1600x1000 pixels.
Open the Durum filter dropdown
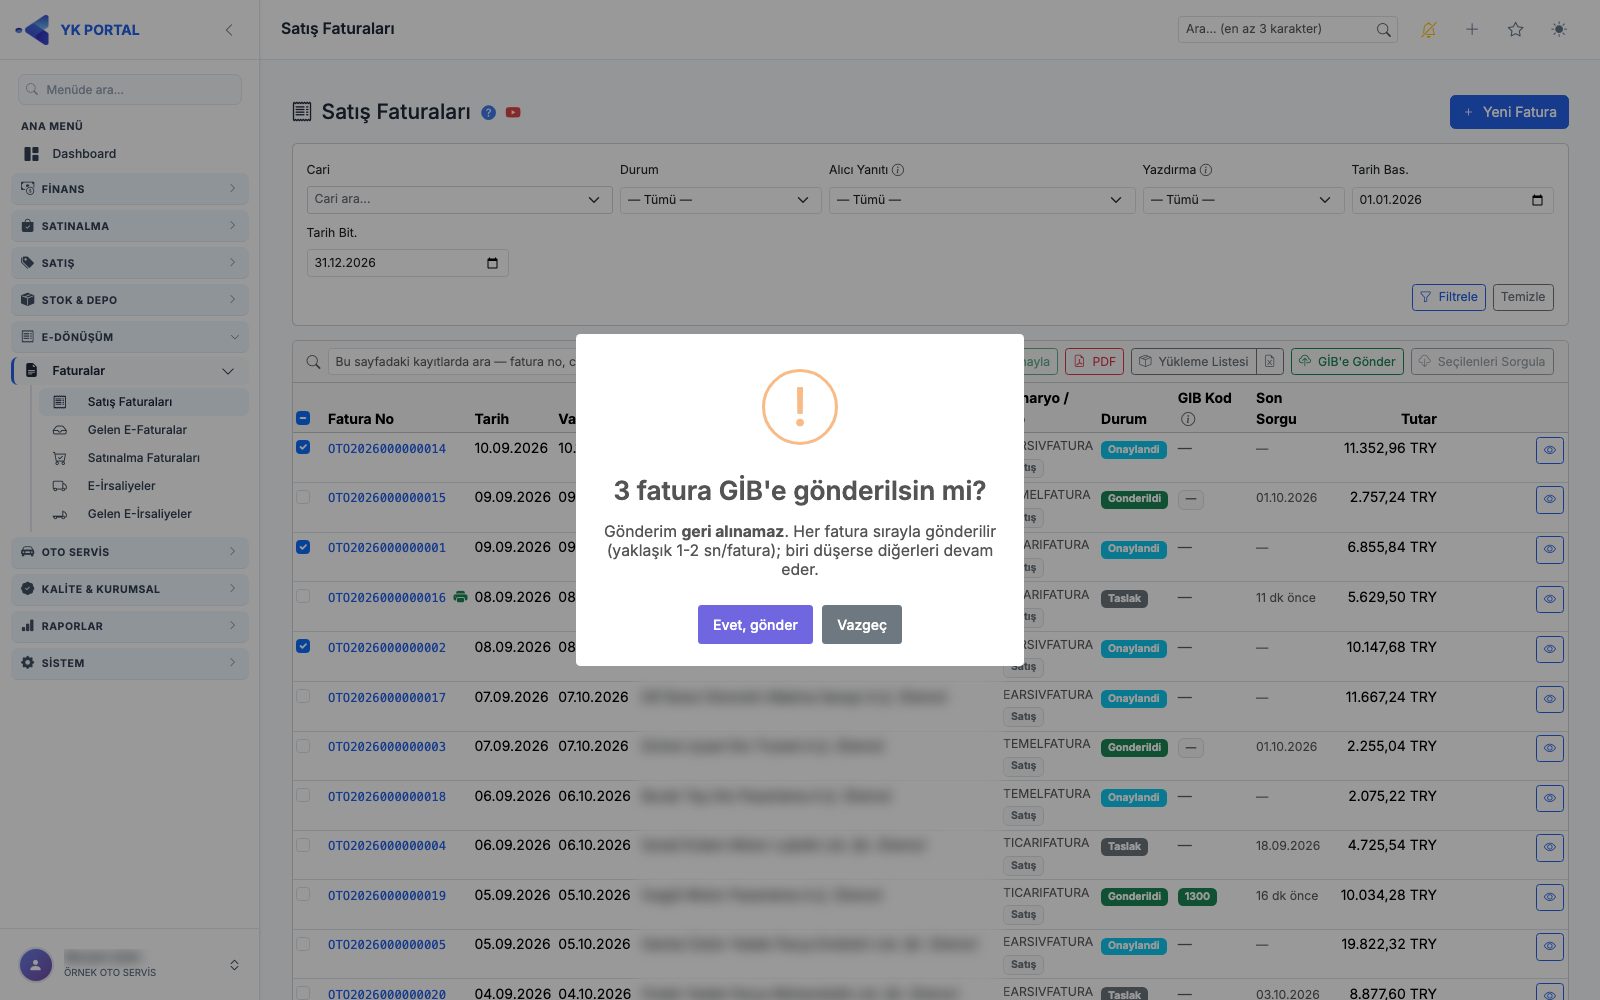(720, 200)
